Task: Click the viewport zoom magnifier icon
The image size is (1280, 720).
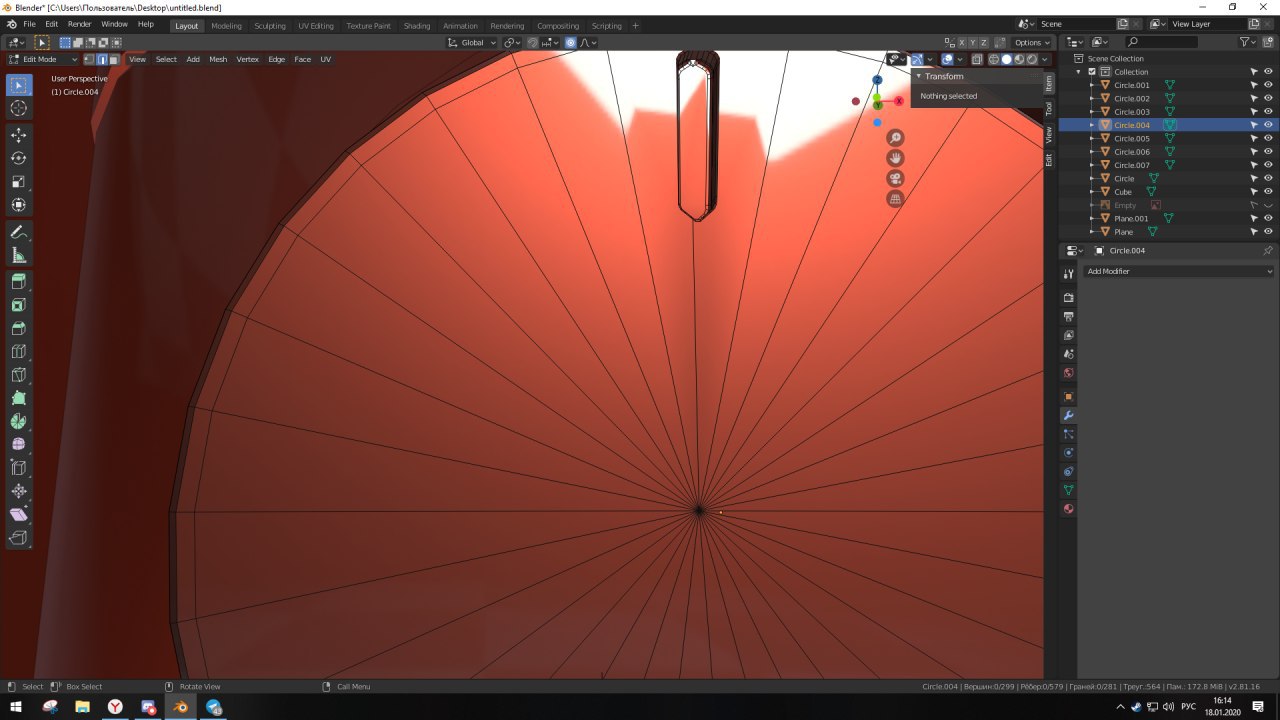Action: click(895, 138)
